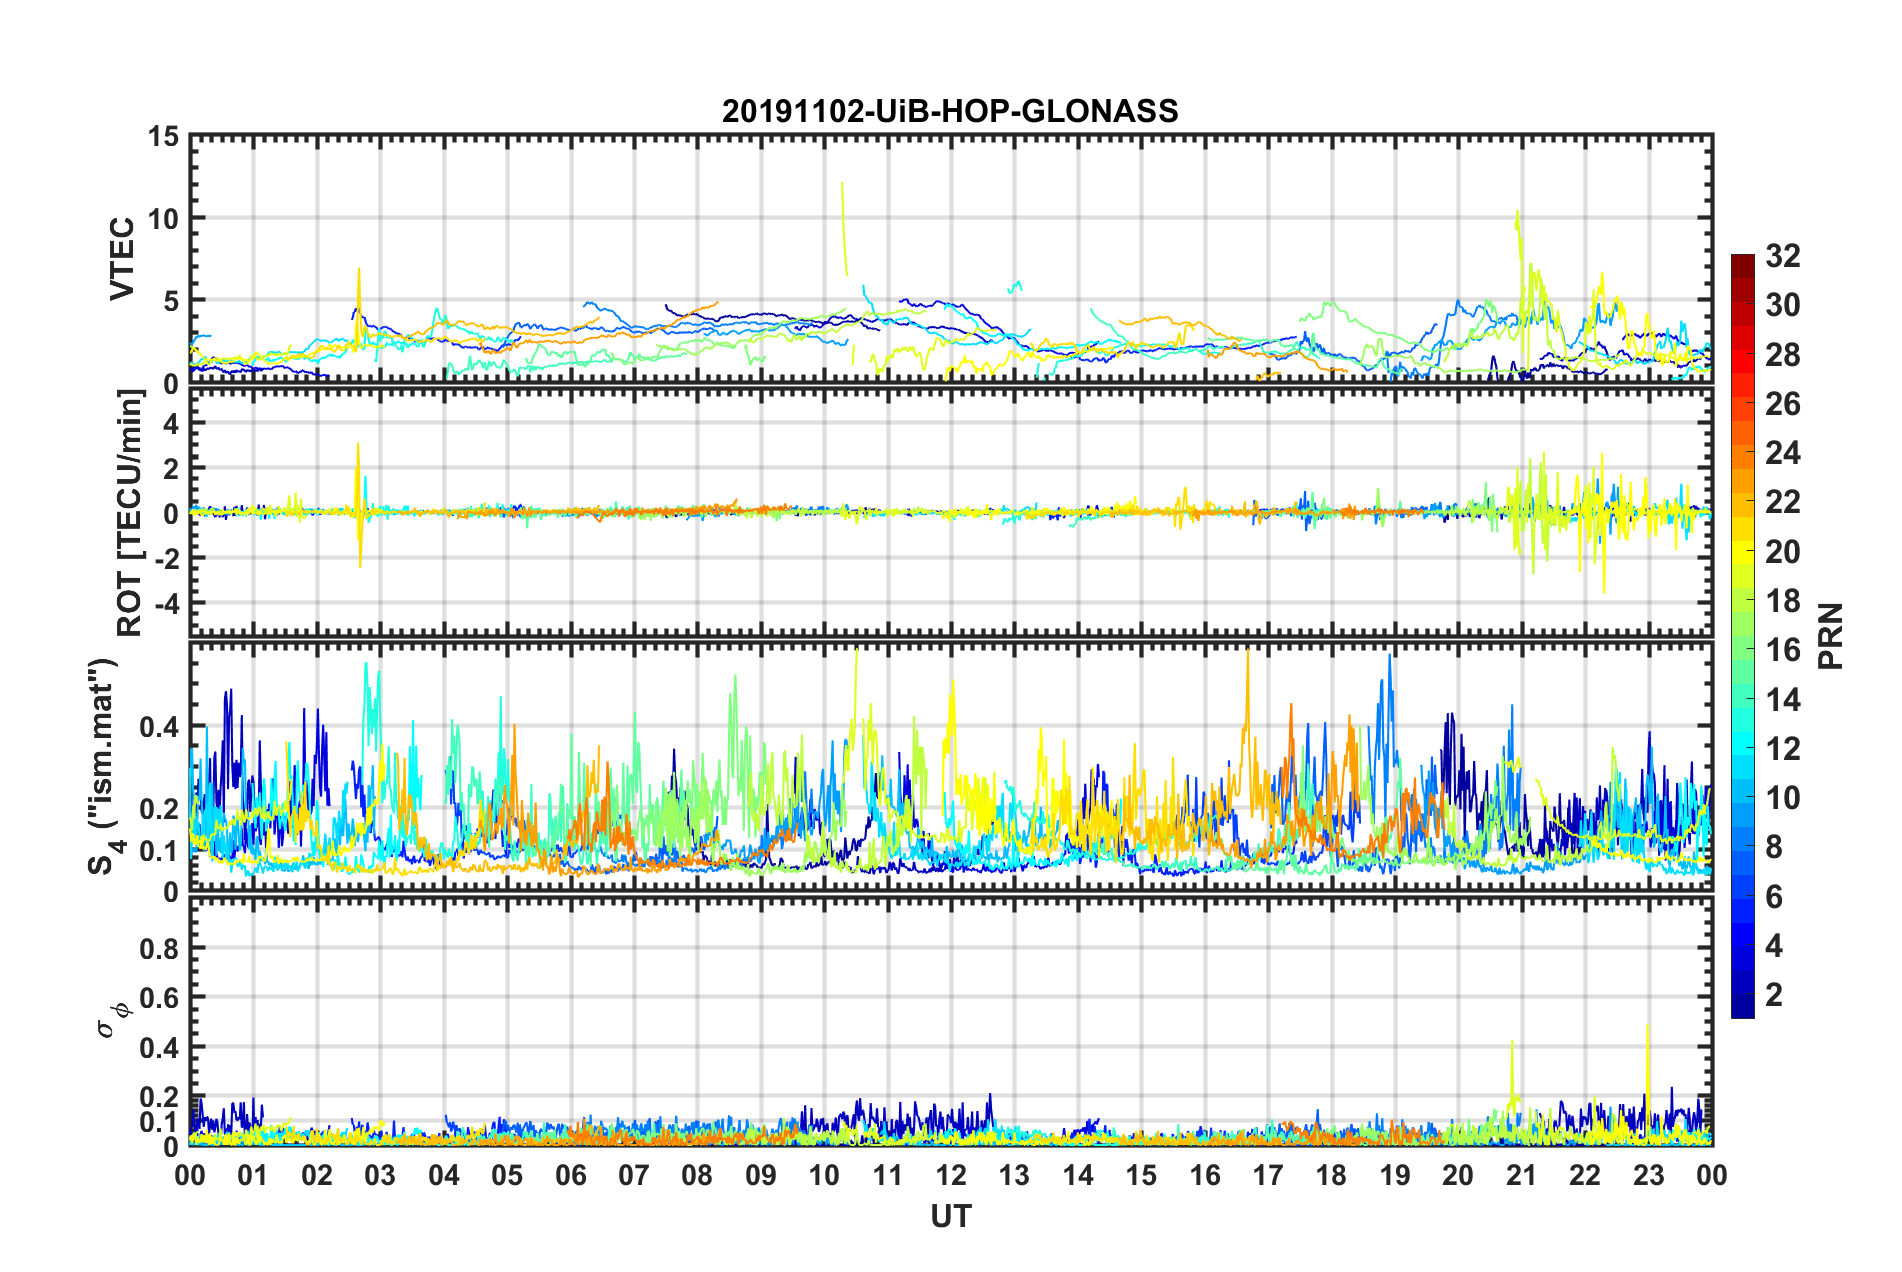Click sigma phi axis tick label 0.8
The height and width of the screenshot is (1272, 1902).
[x=159, y=948]
